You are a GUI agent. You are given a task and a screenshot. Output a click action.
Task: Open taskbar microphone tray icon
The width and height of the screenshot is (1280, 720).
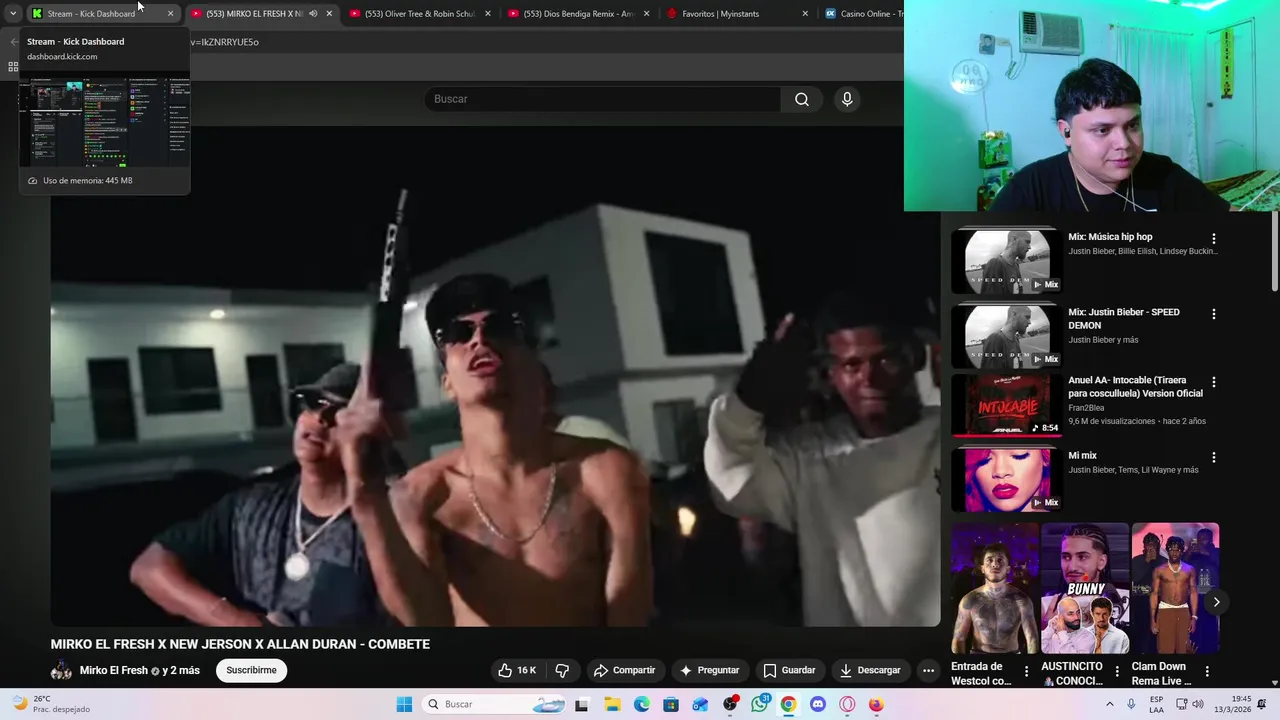1131,704
